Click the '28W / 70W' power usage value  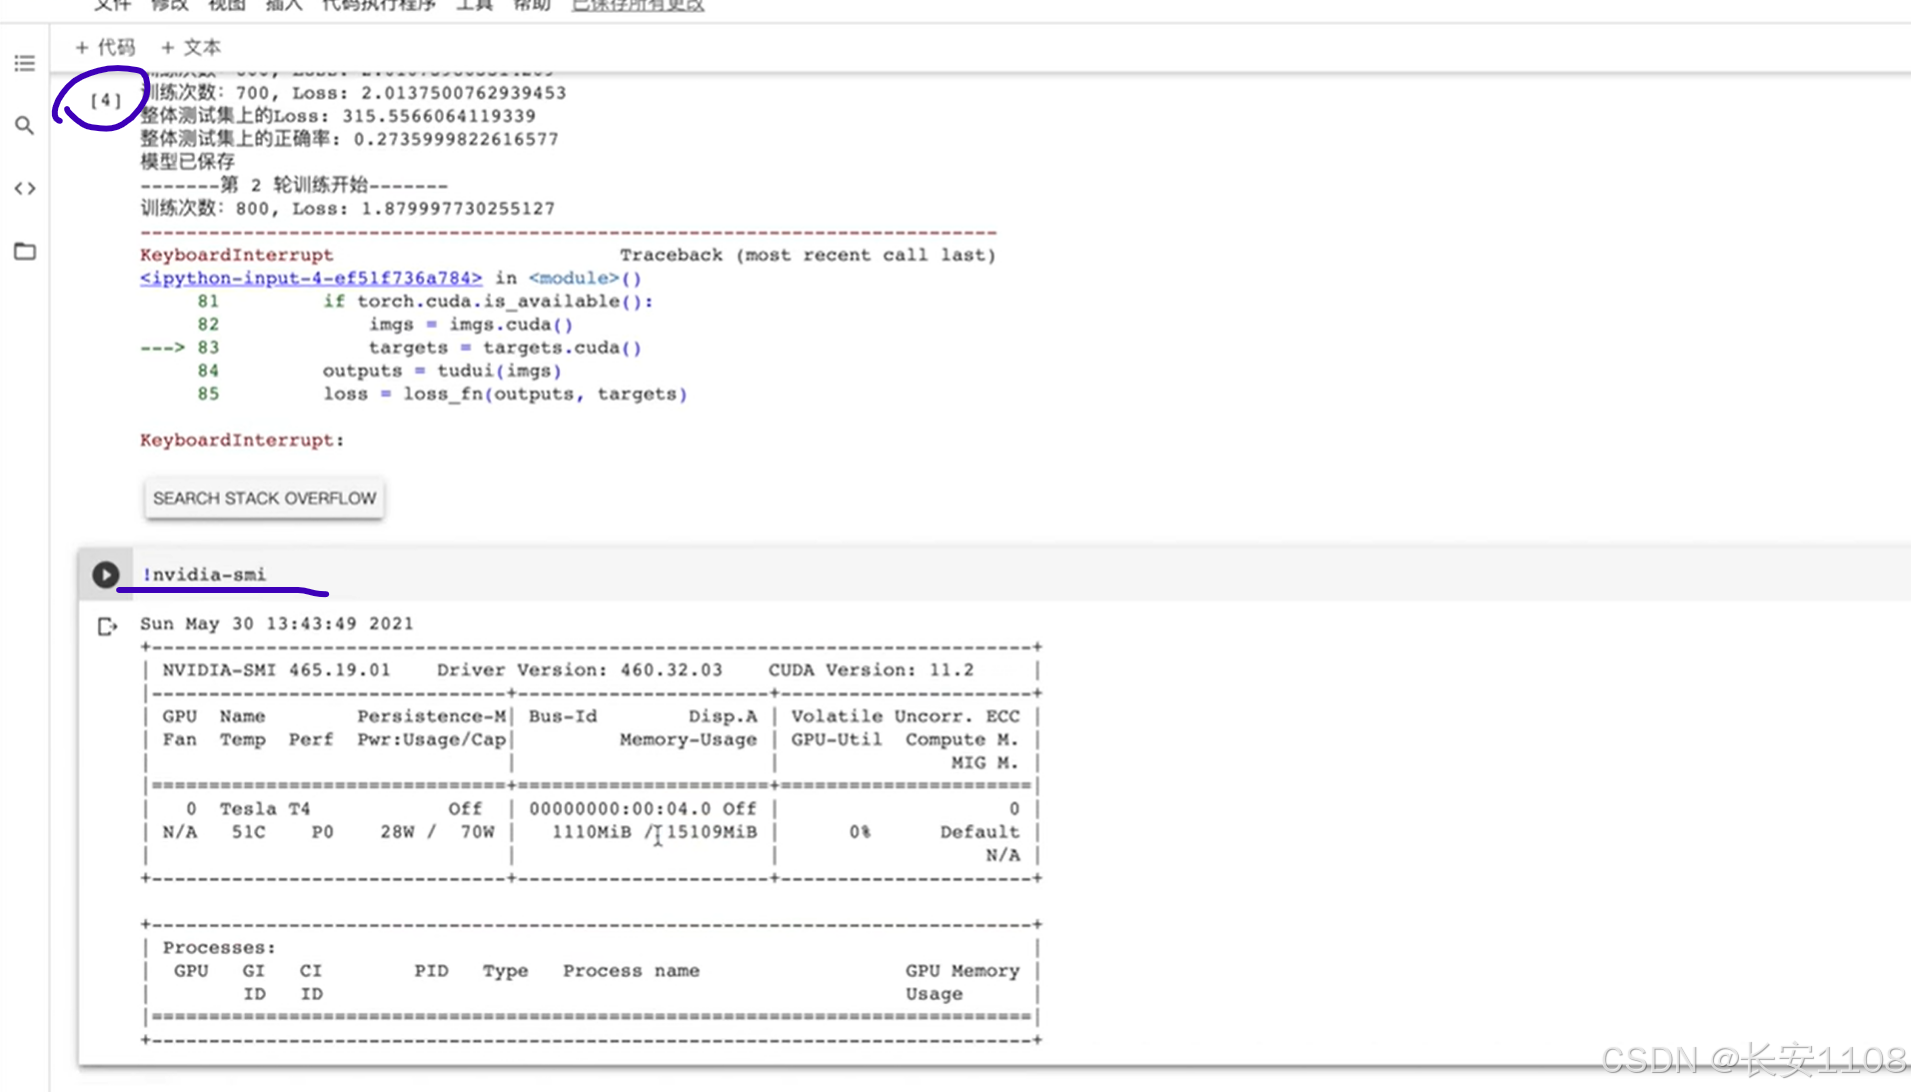click(x=437, y=832)
